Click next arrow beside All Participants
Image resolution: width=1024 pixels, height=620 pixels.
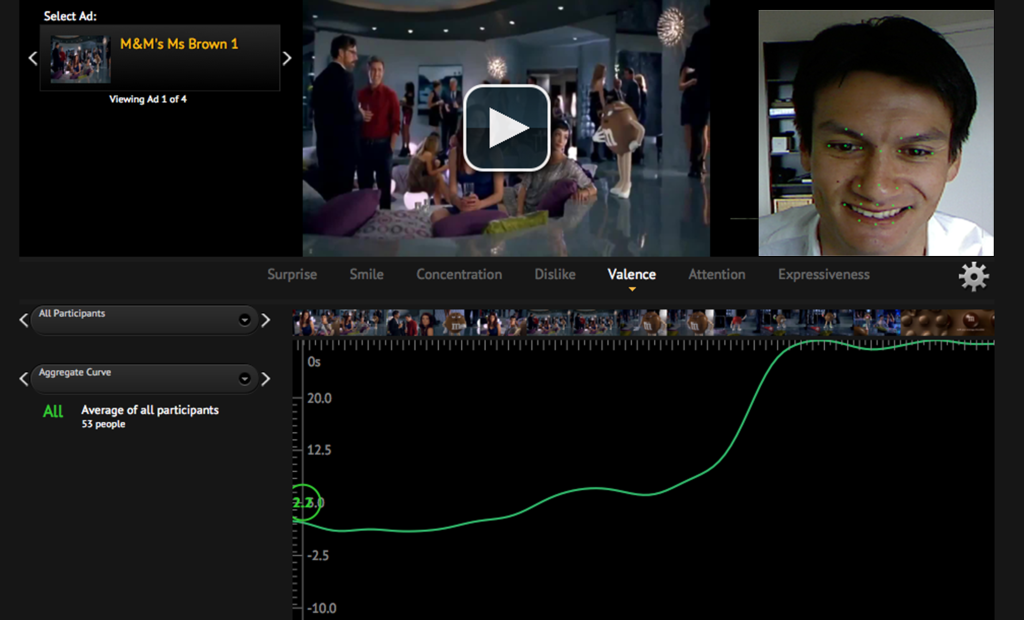(x=266, y=320)
